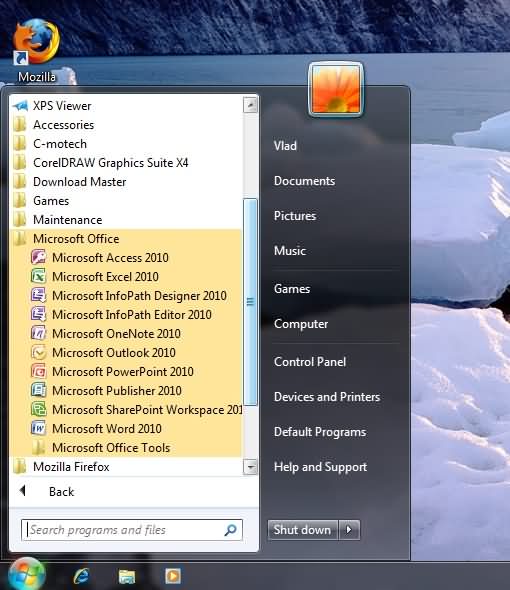
Task: Focus the Search programs and files box
Action: pos(132,530)
